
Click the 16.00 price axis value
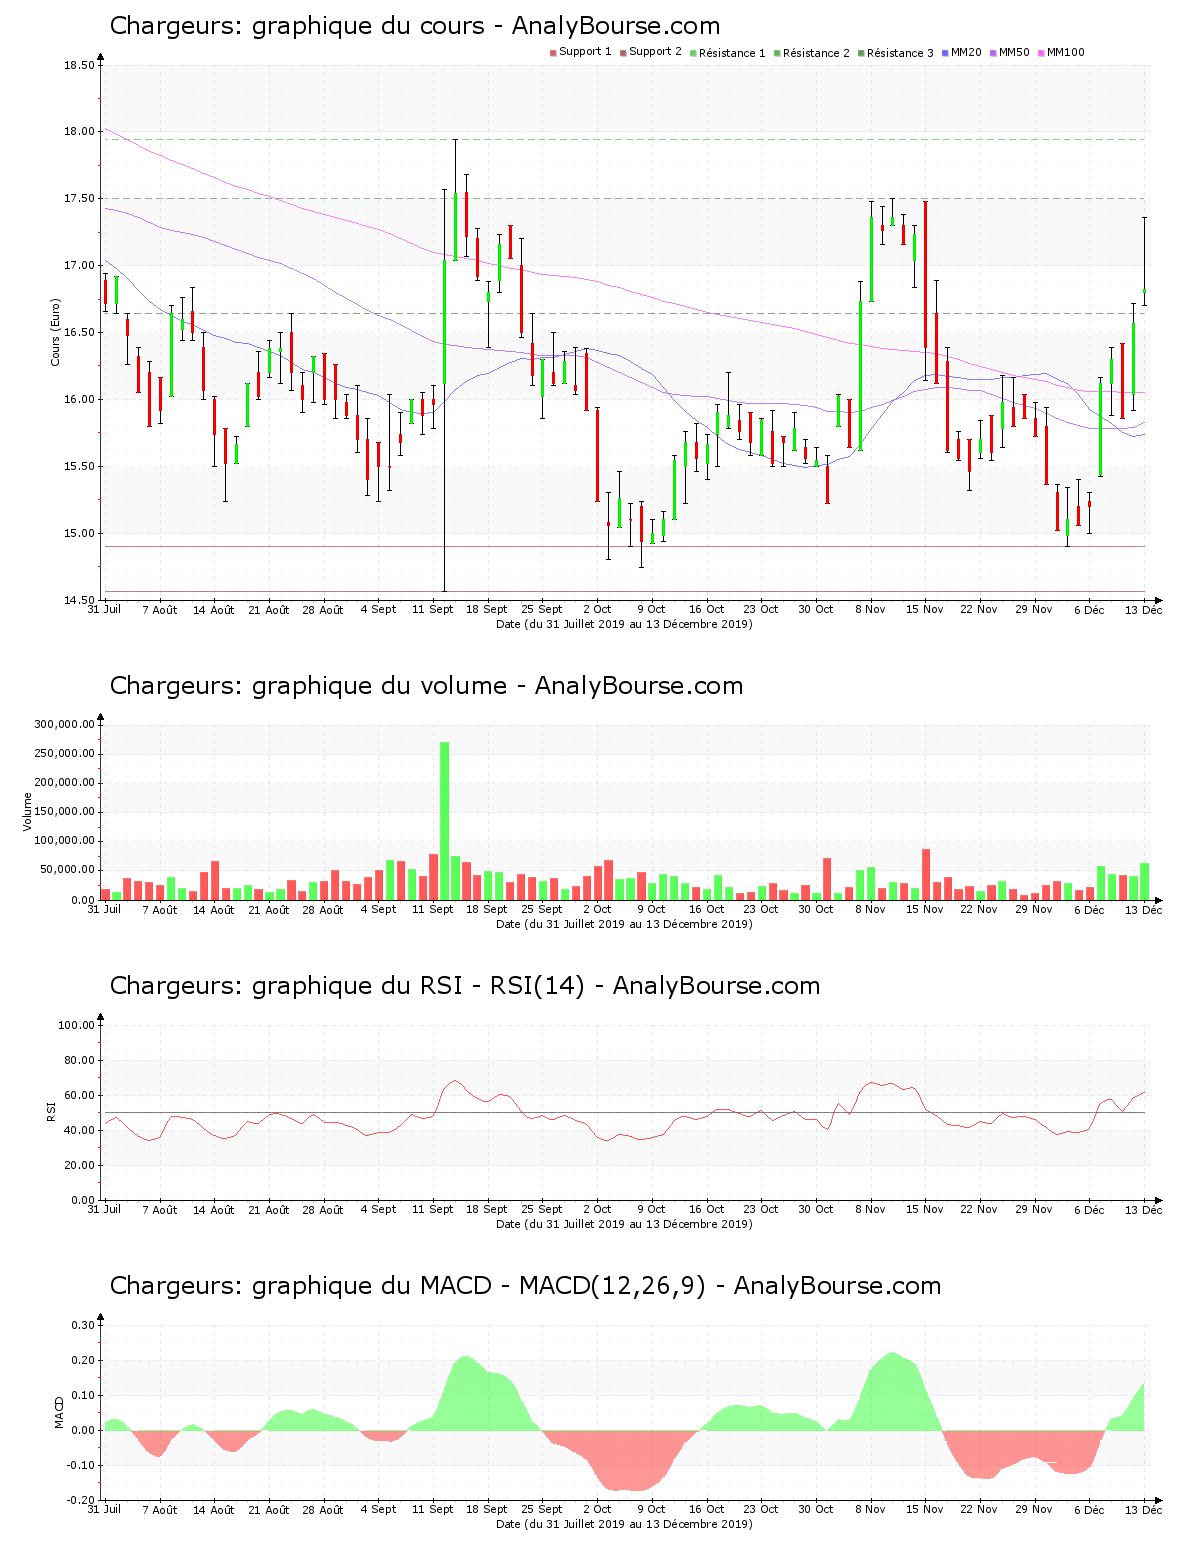79,400
